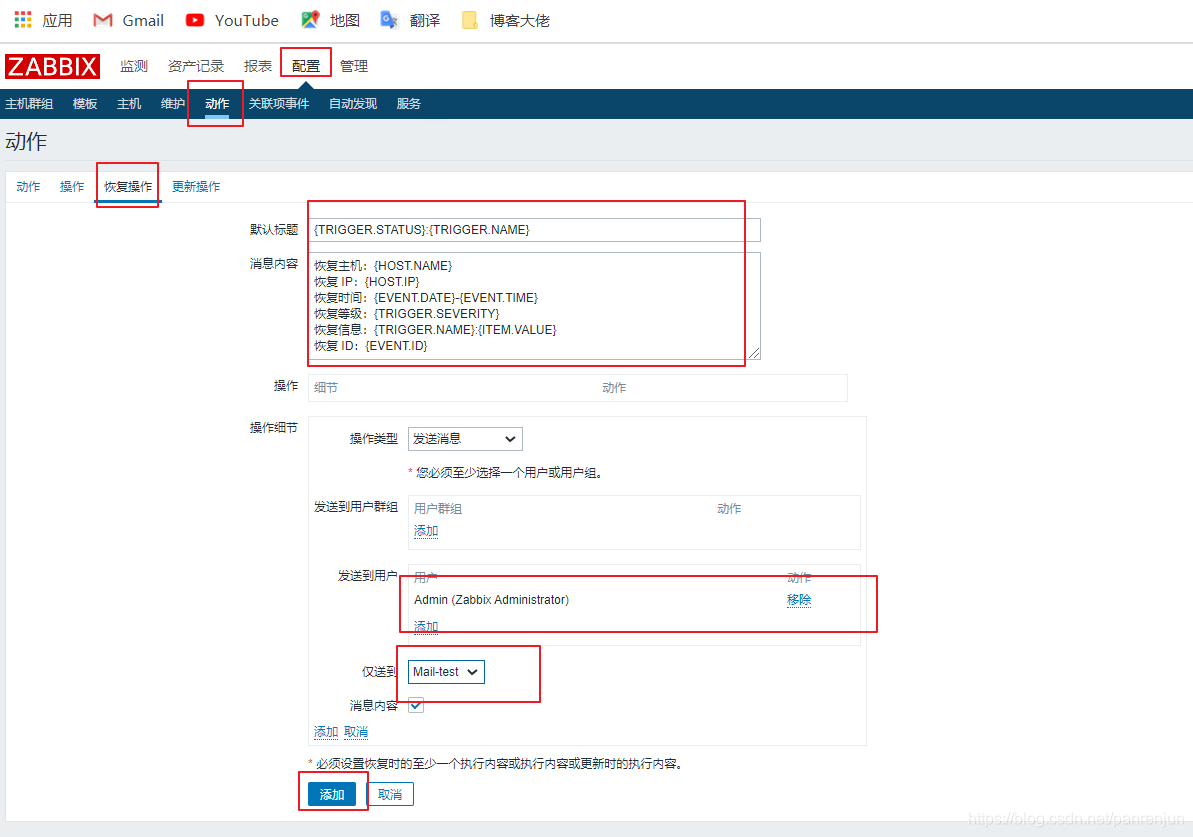Open the 报表 top menu

tap(258, 66)
